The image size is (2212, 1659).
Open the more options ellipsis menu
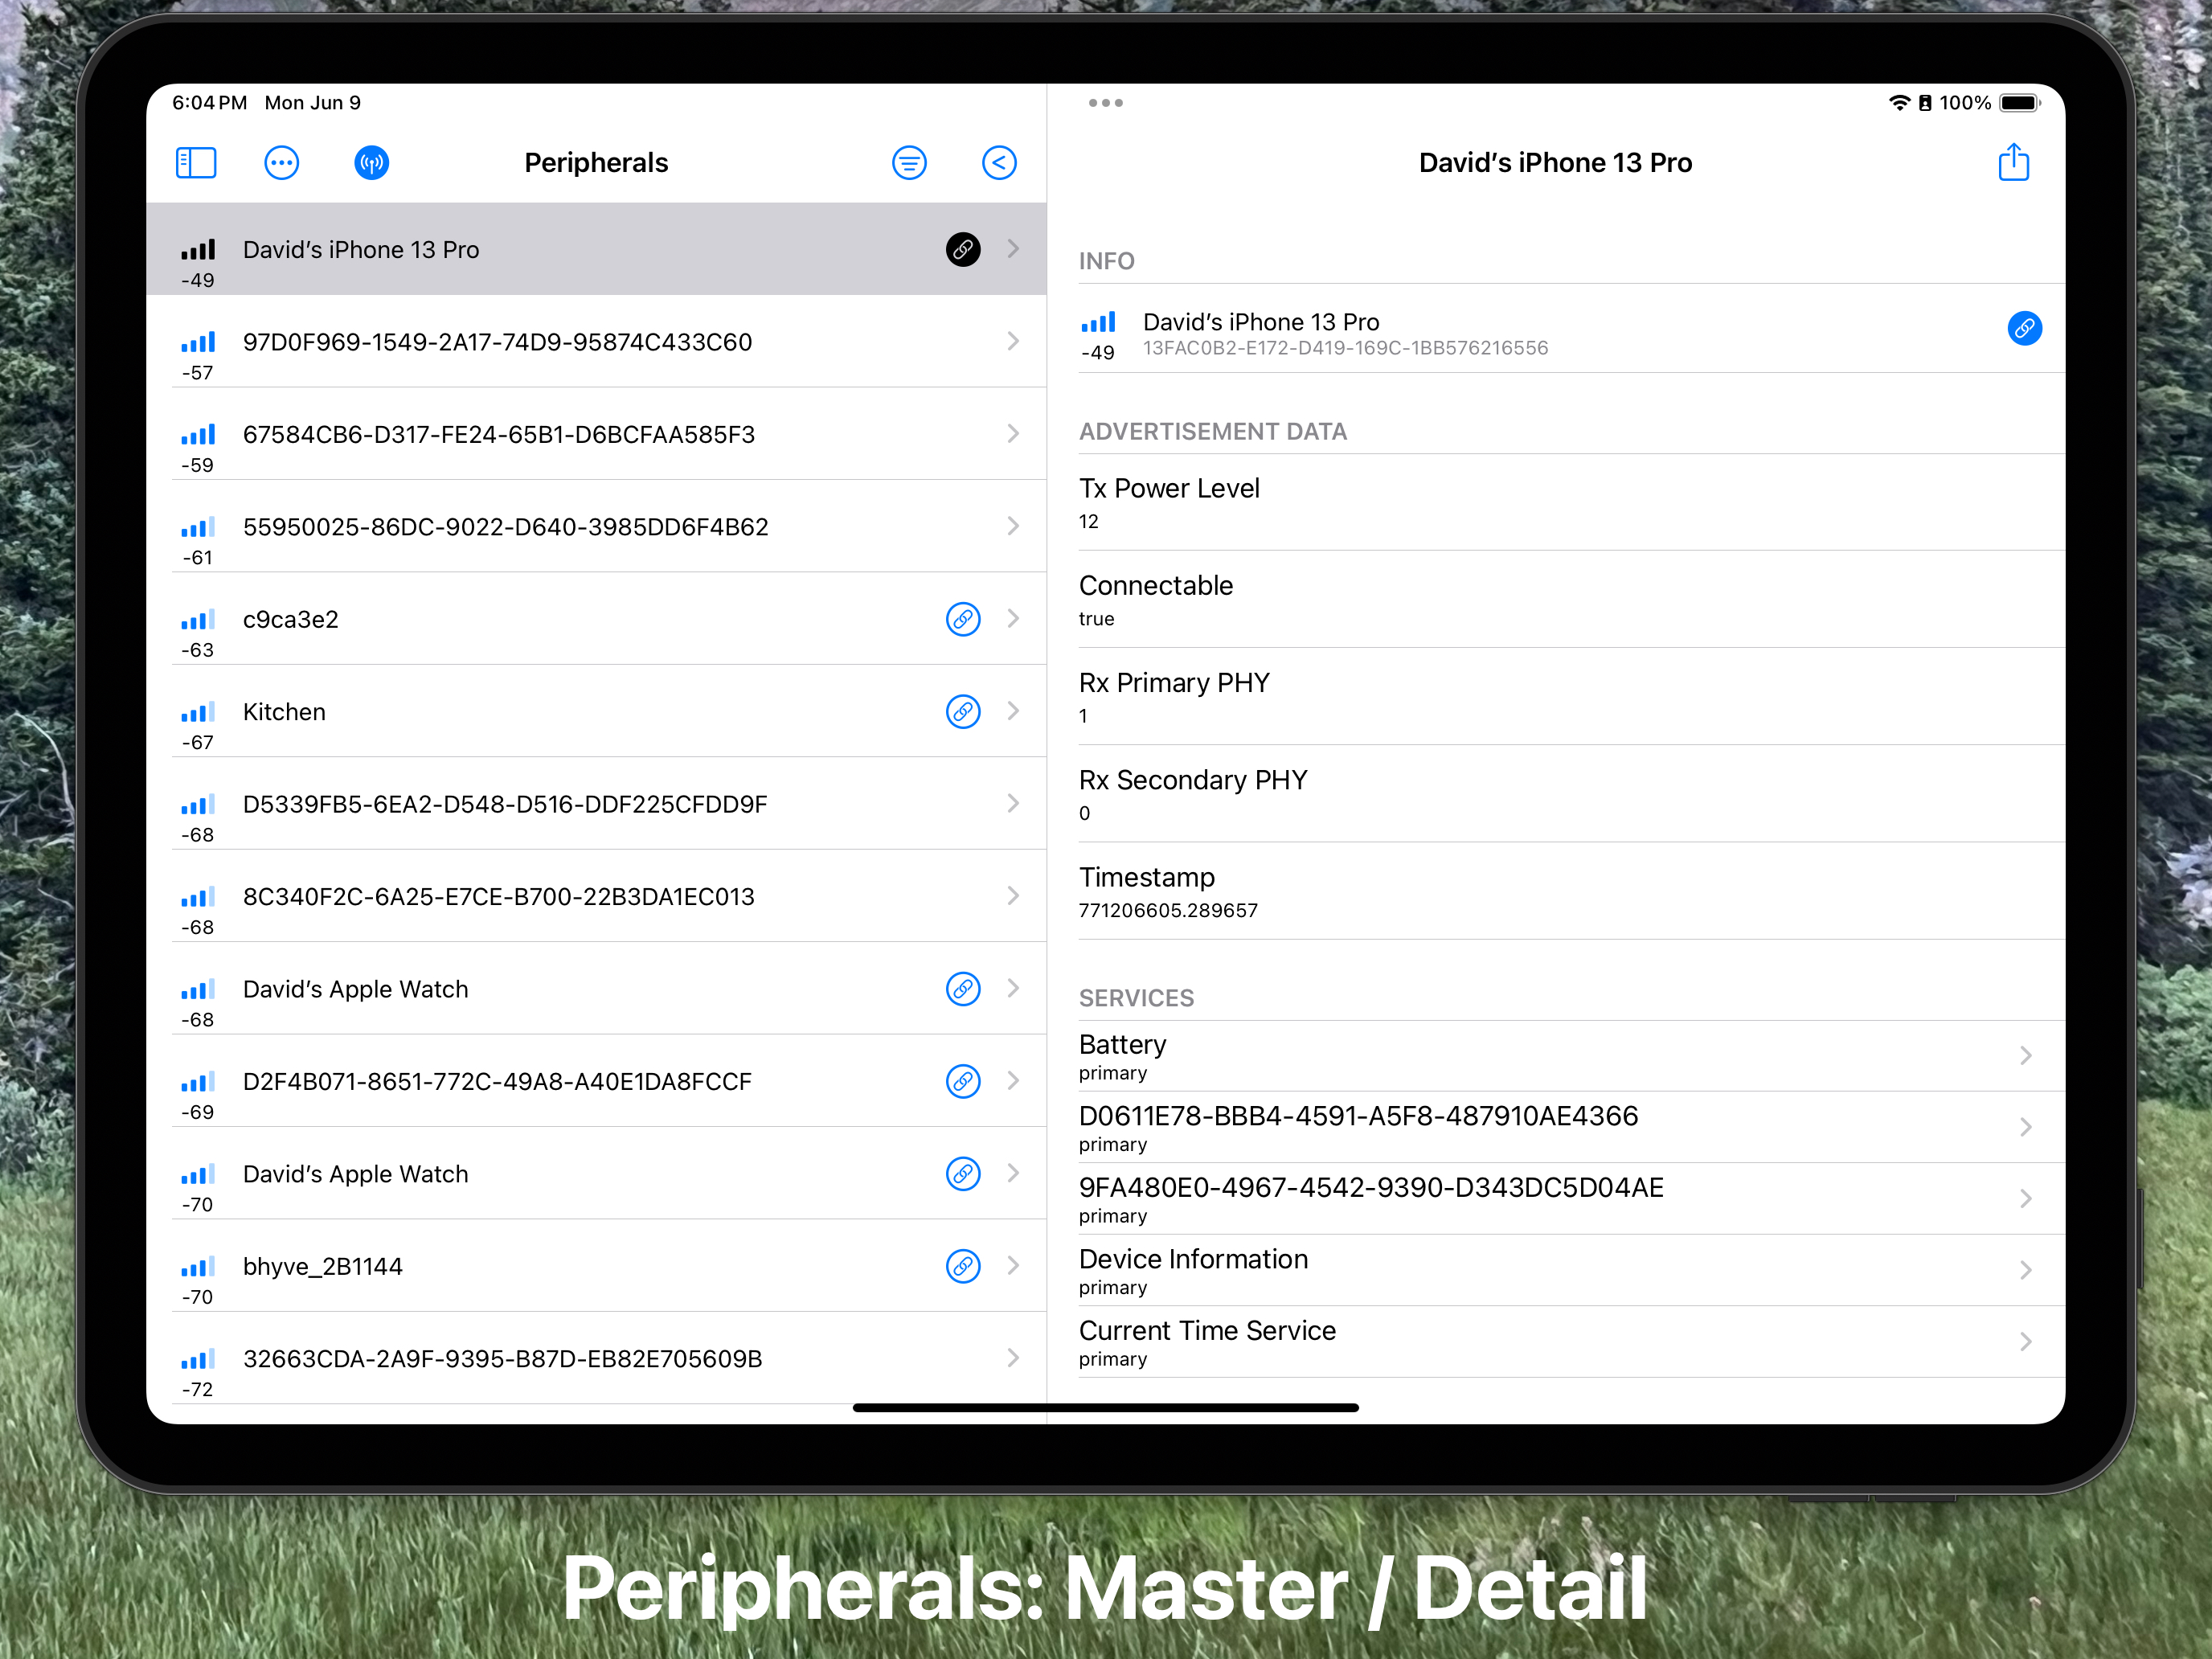(282, 163)
